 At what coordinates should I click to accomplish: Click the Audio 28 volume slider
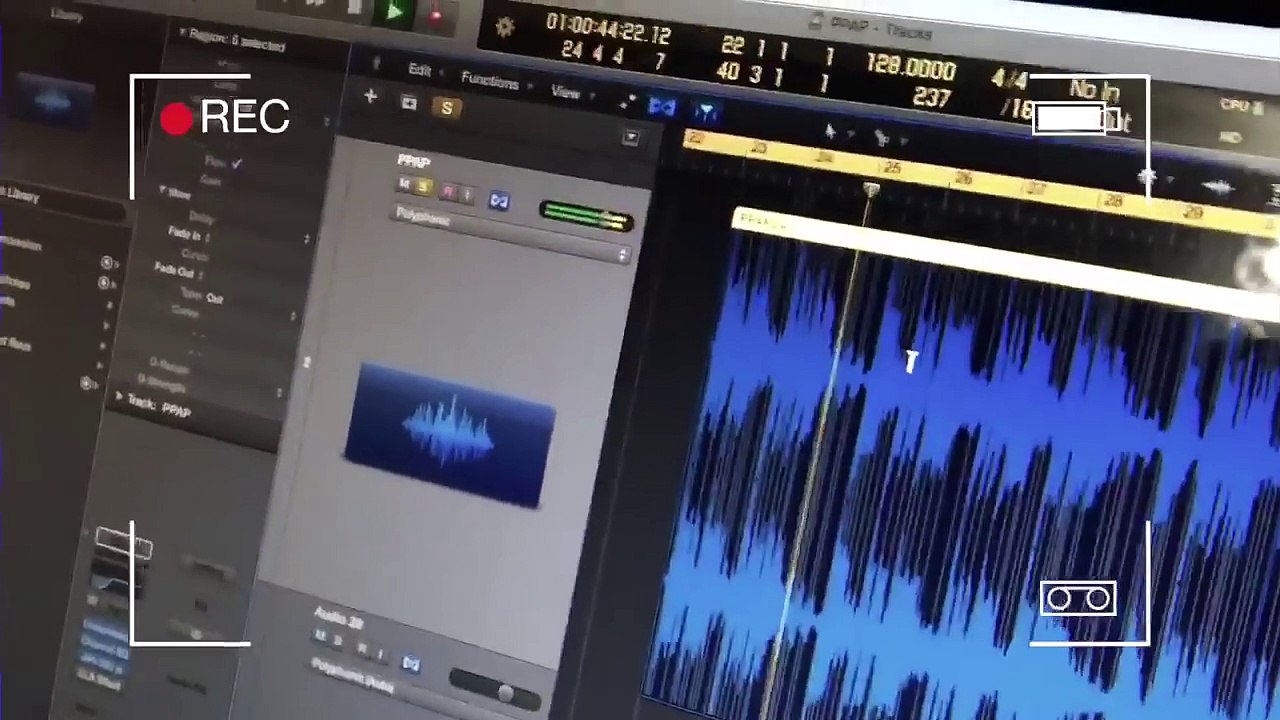495,689
